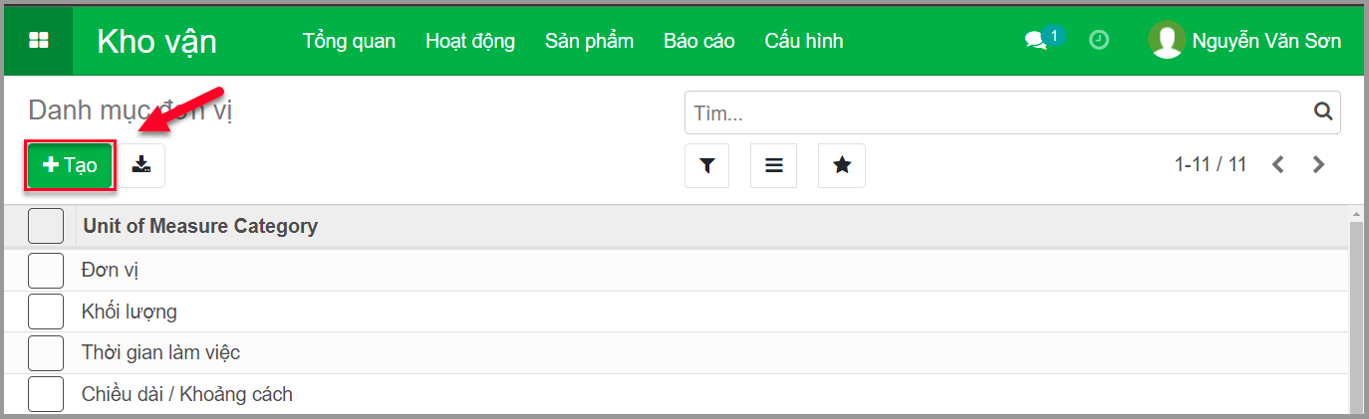Go to next page arrow

1319,165
